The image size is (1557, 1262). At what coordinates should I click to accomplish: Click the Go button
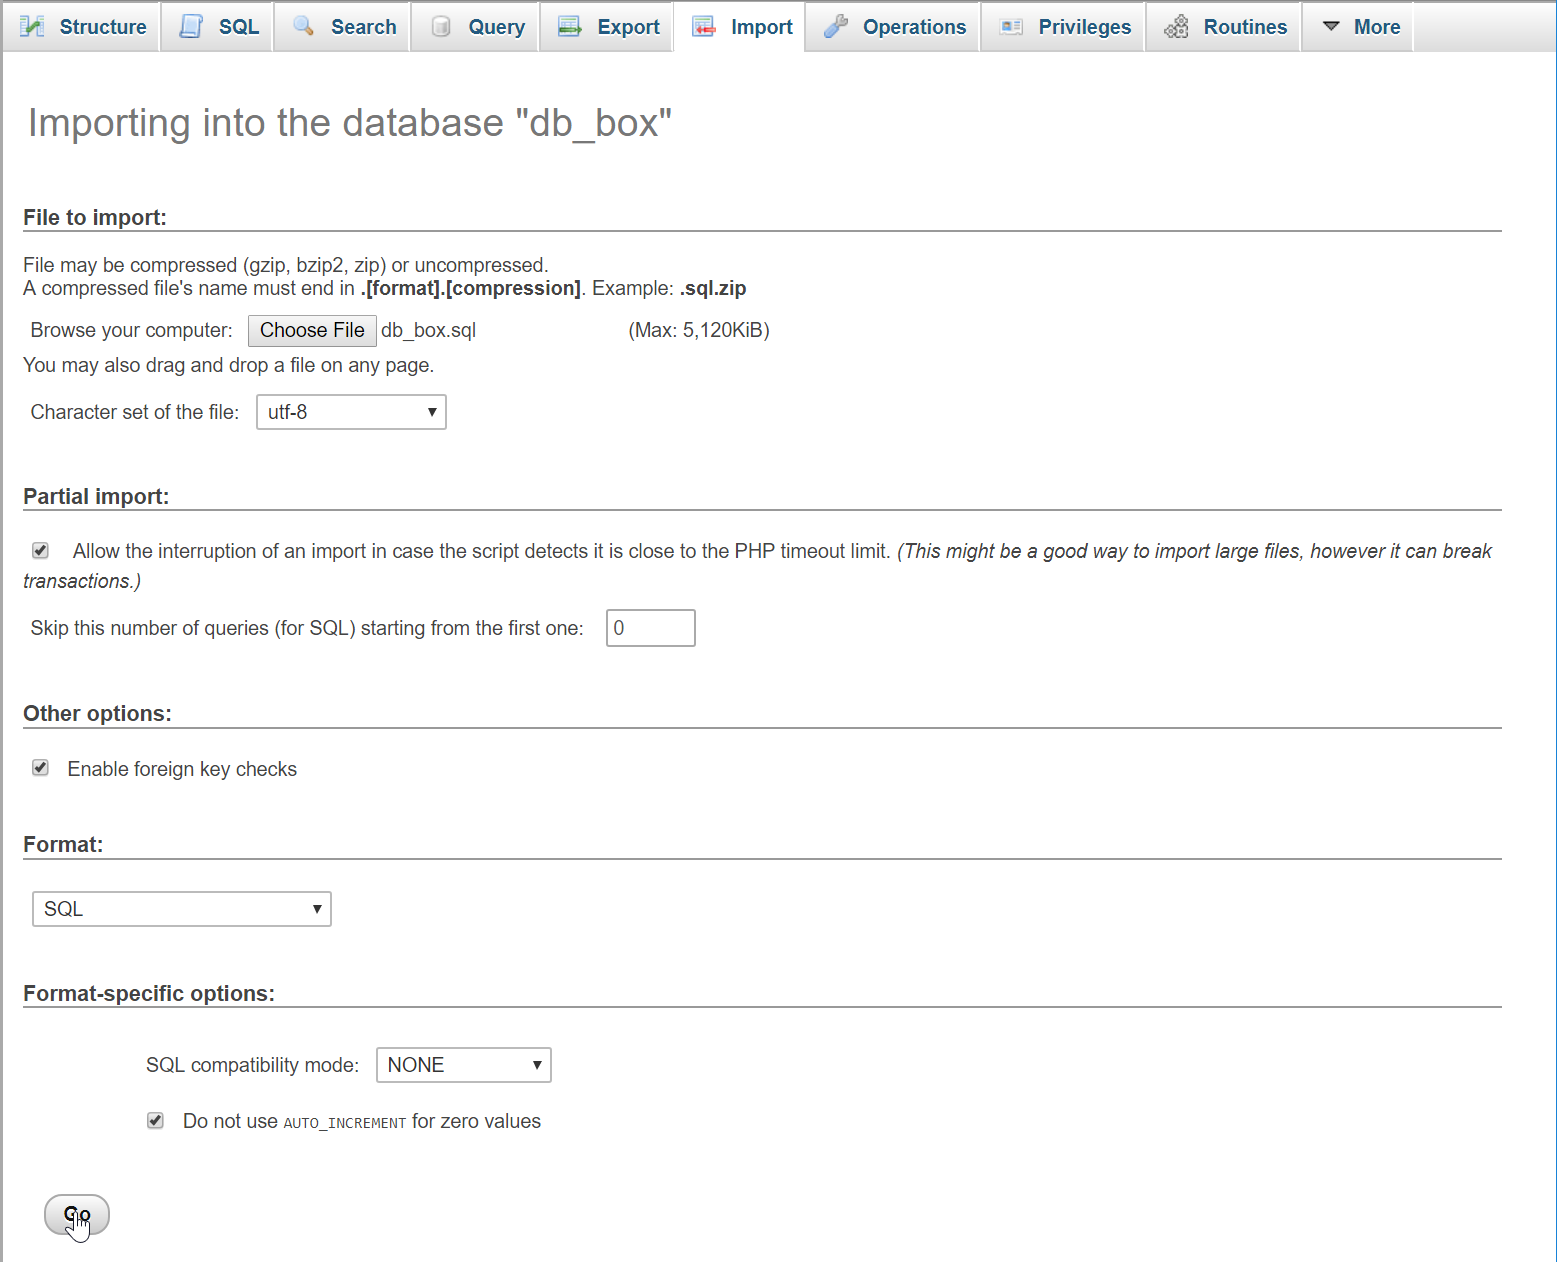[x=77, y=1215]
